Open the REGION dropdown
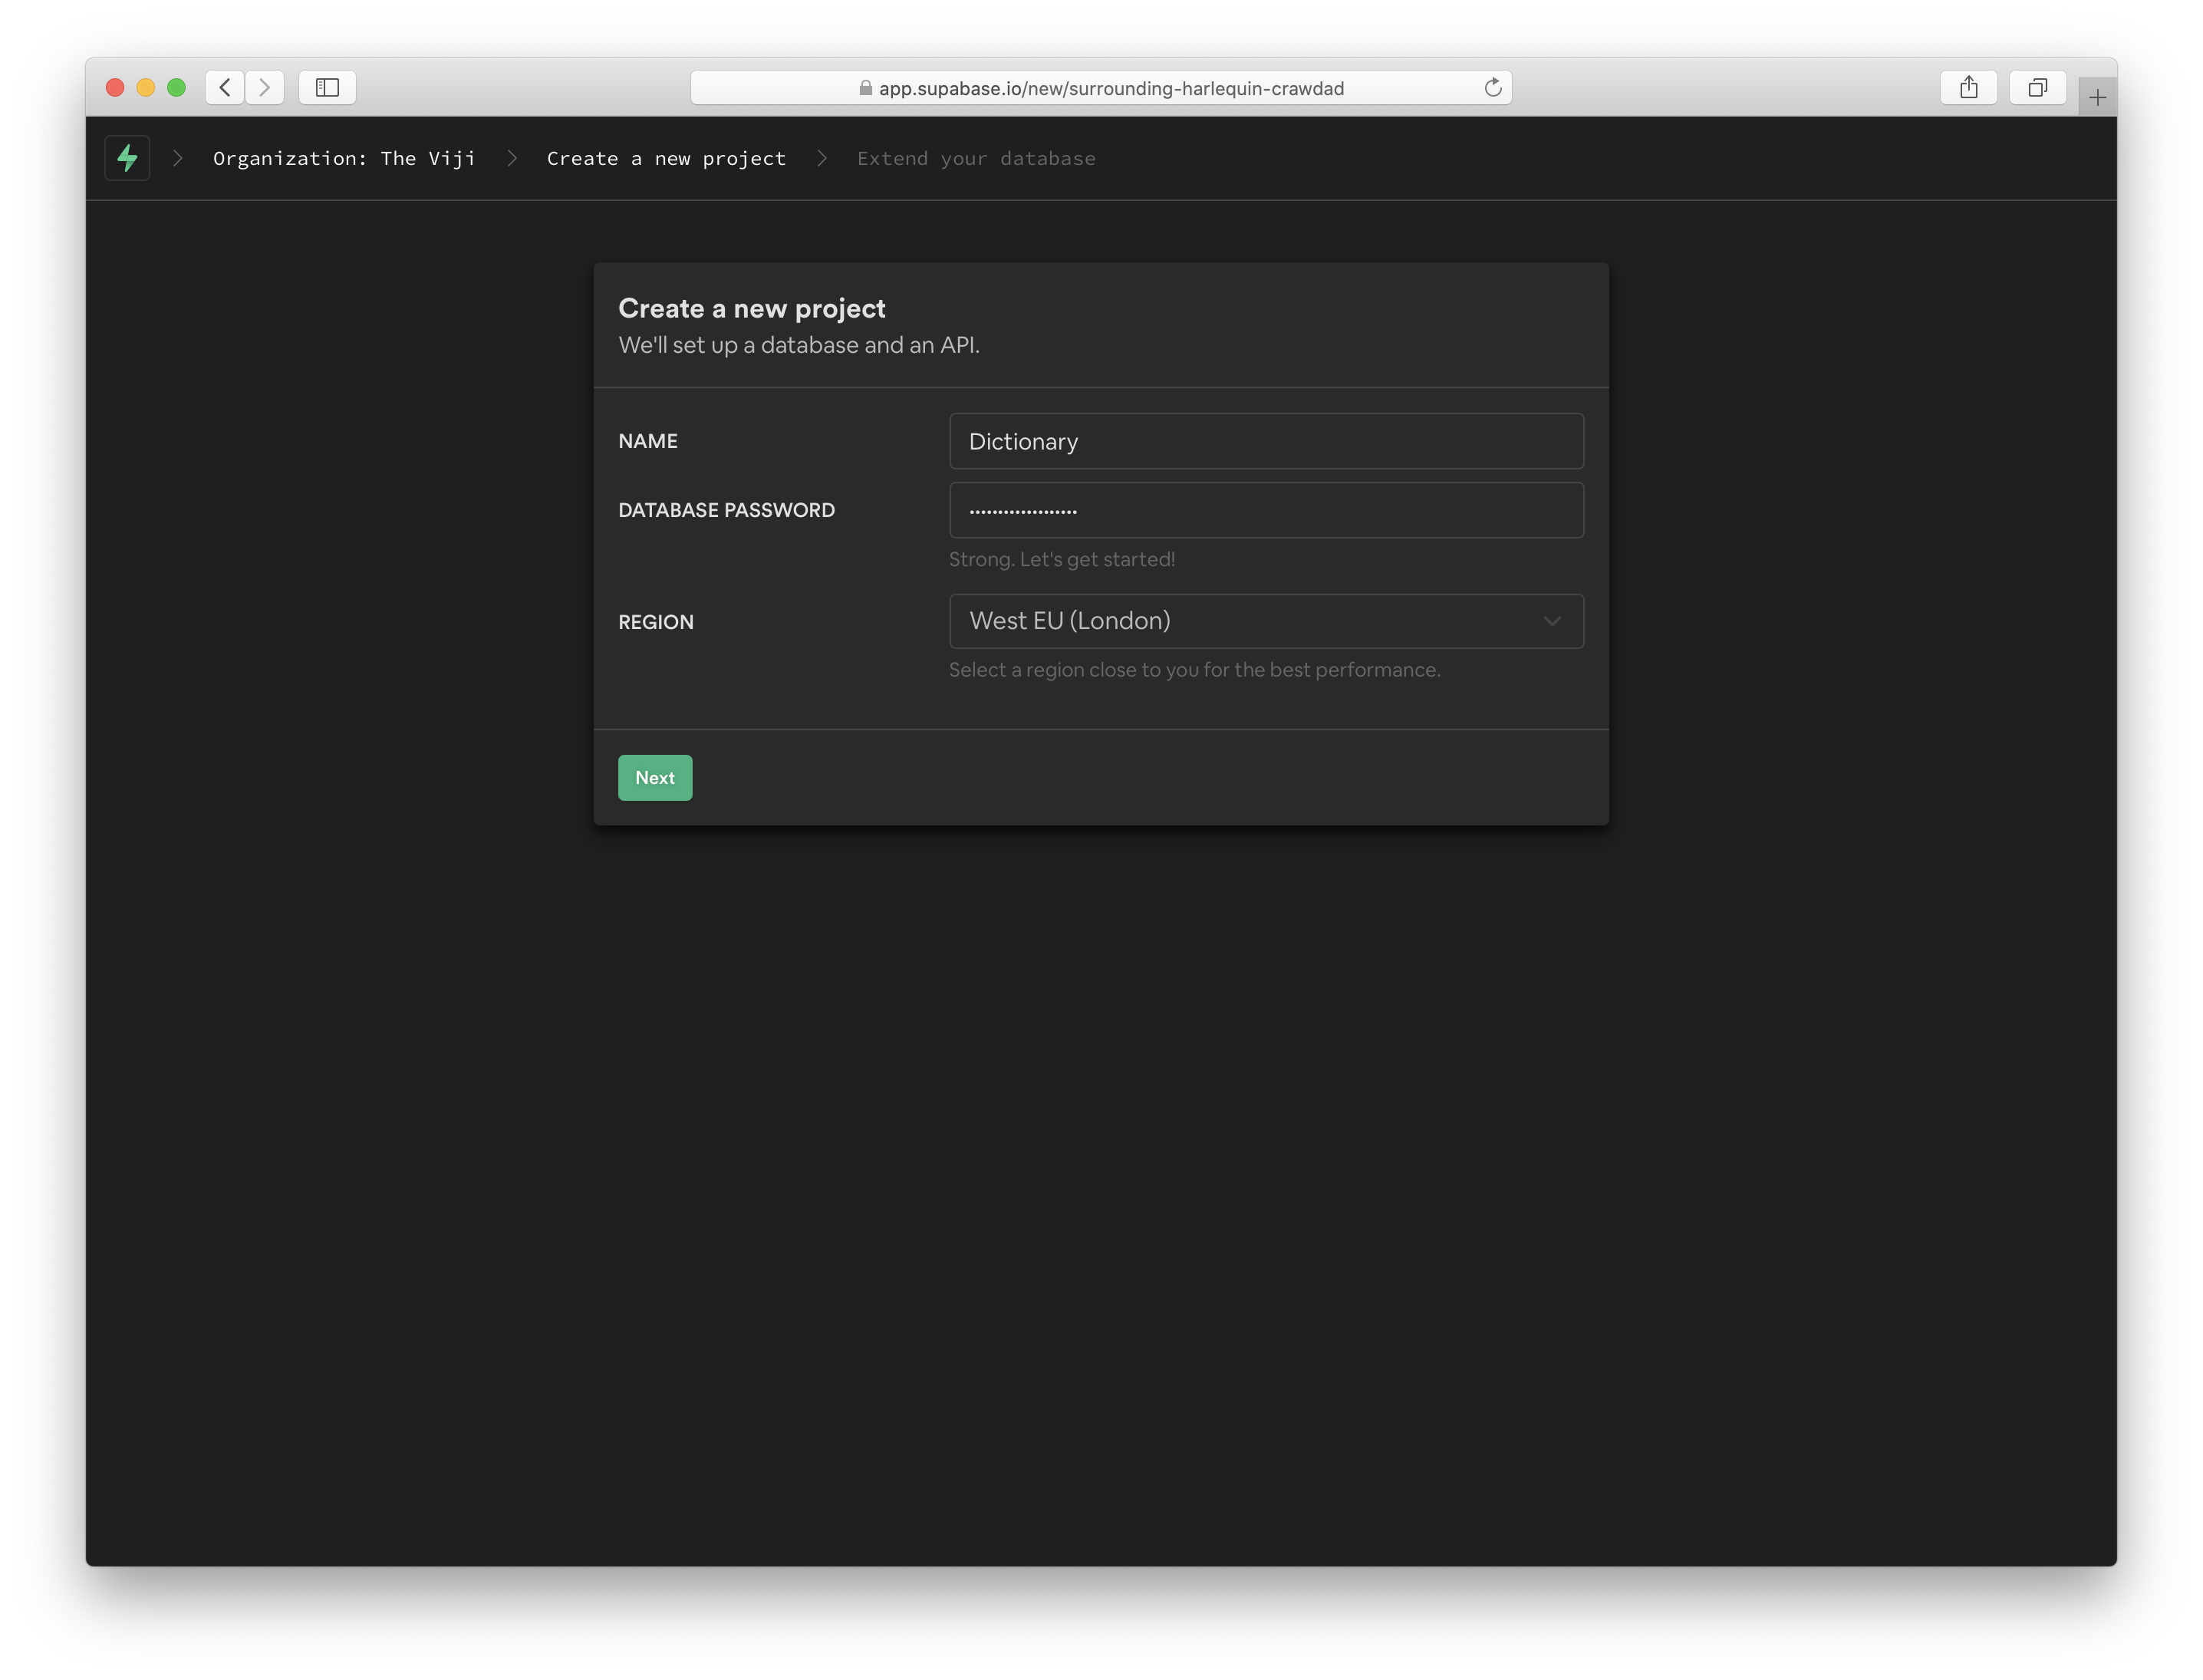The height and width of the screenshot is (1680, 2203). pos(1265,620)
